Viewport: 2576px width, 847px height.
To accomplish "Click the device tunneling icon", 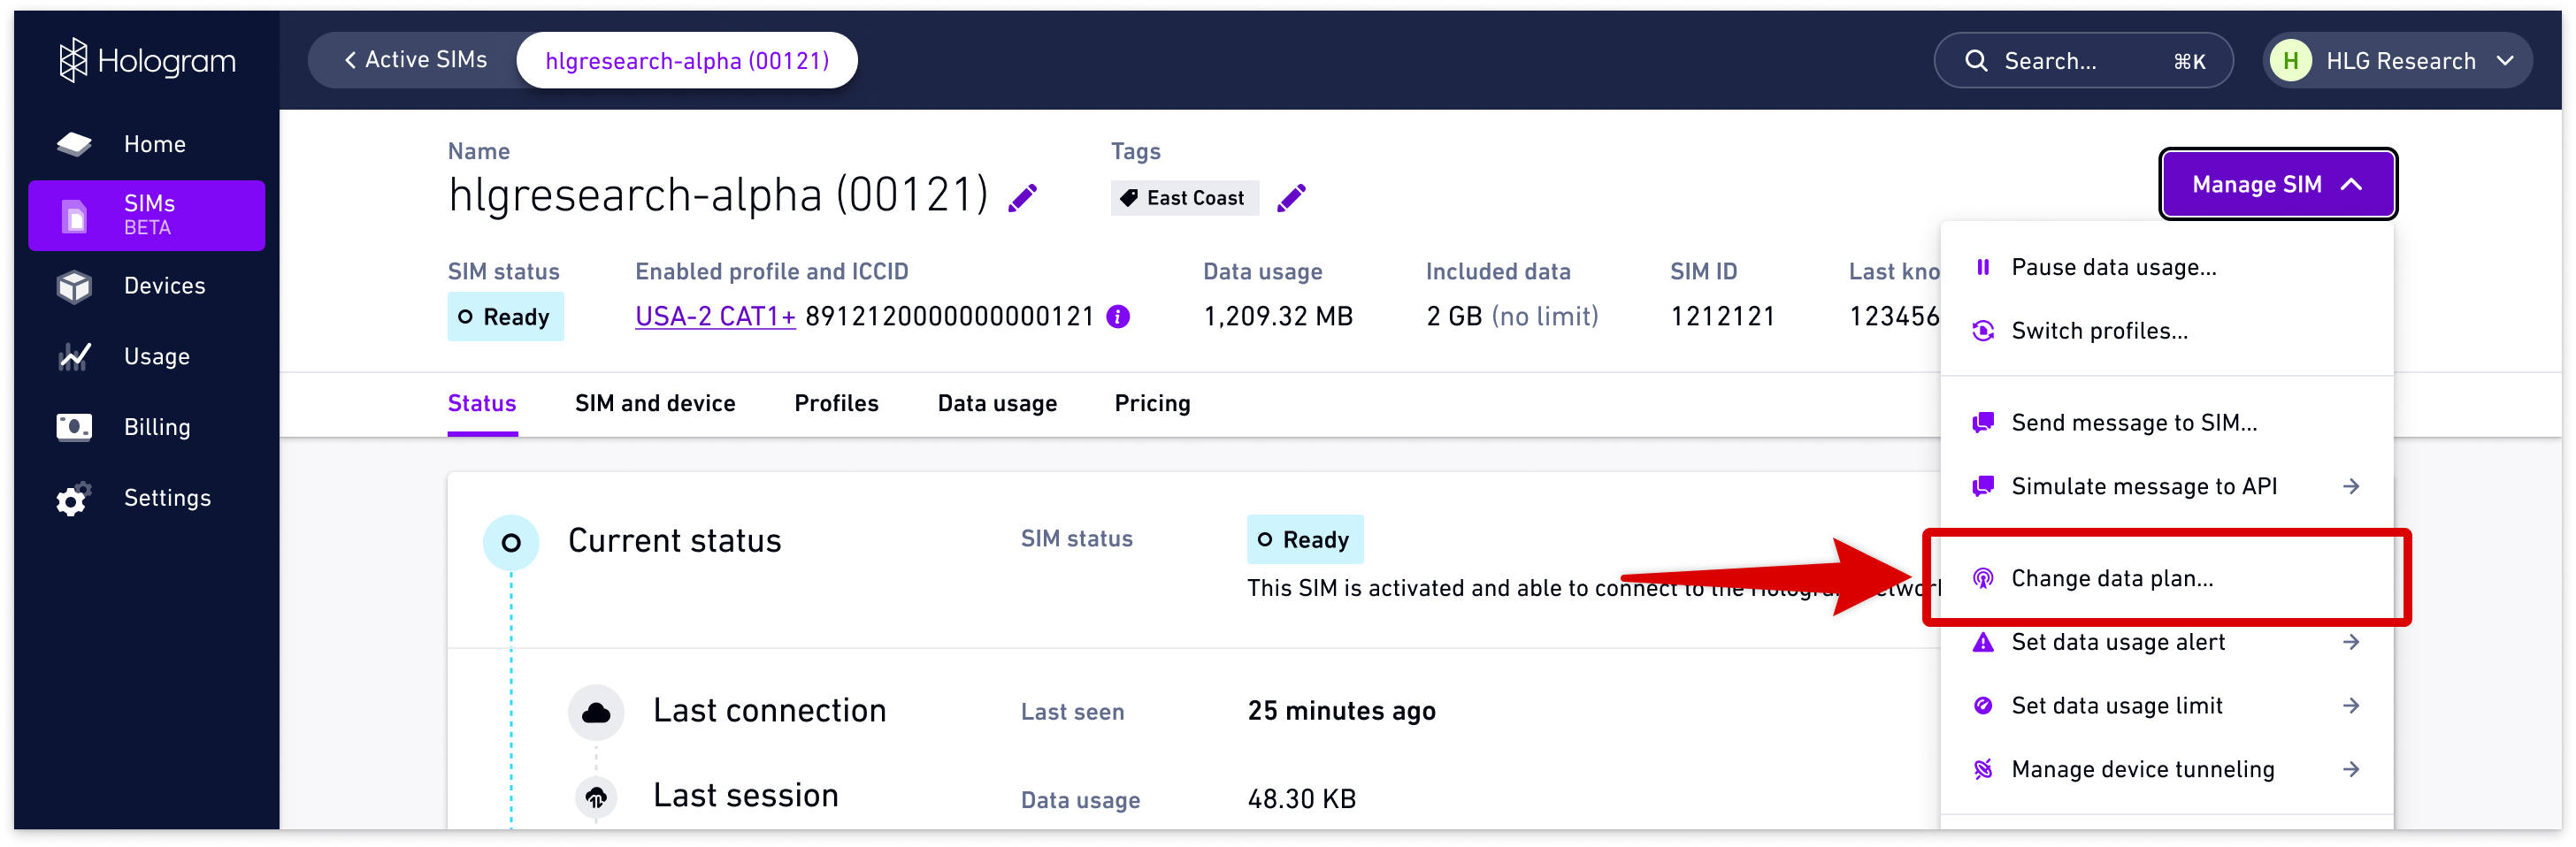I will pyautogui.click(x=1983, y=769).
